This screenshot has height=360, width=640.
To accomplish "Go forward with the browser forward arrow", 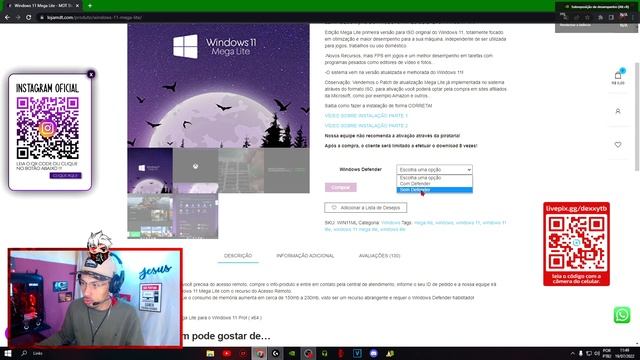I will pos(18,18).
